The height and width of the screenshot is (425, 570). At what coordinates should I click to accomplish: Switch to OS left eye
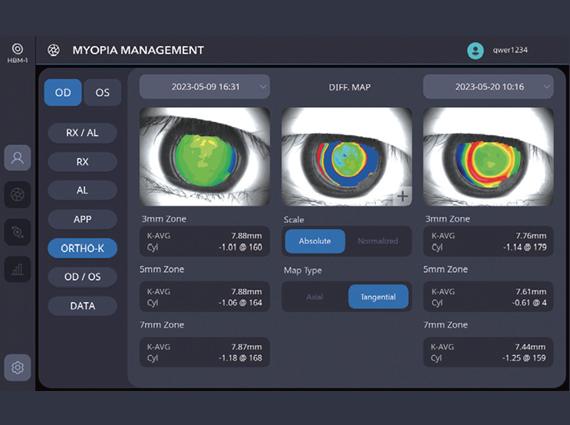click(x=103, y=92)
